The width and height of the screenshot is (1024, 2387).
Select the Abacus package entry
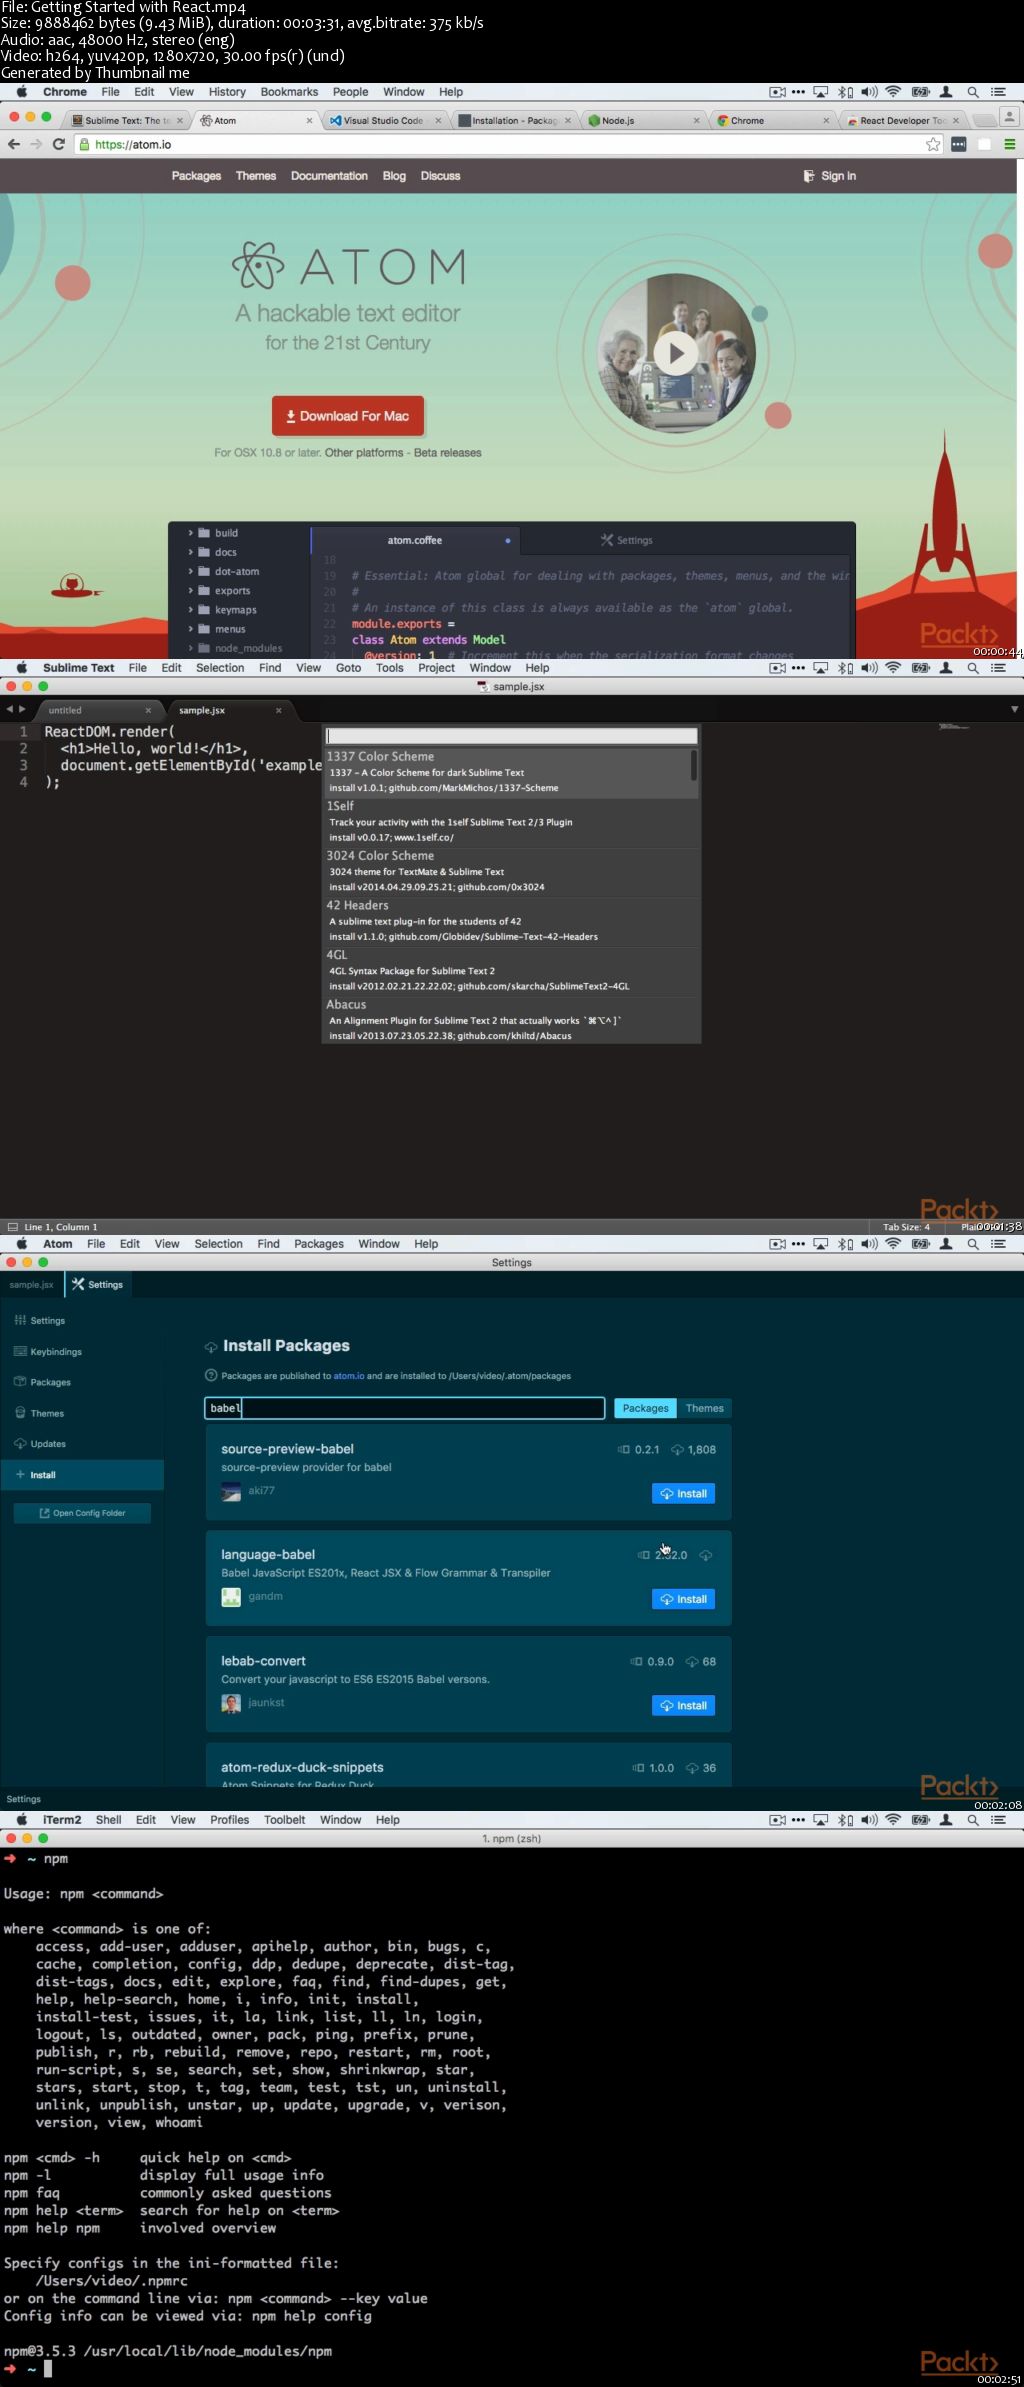pos(511,1020)
